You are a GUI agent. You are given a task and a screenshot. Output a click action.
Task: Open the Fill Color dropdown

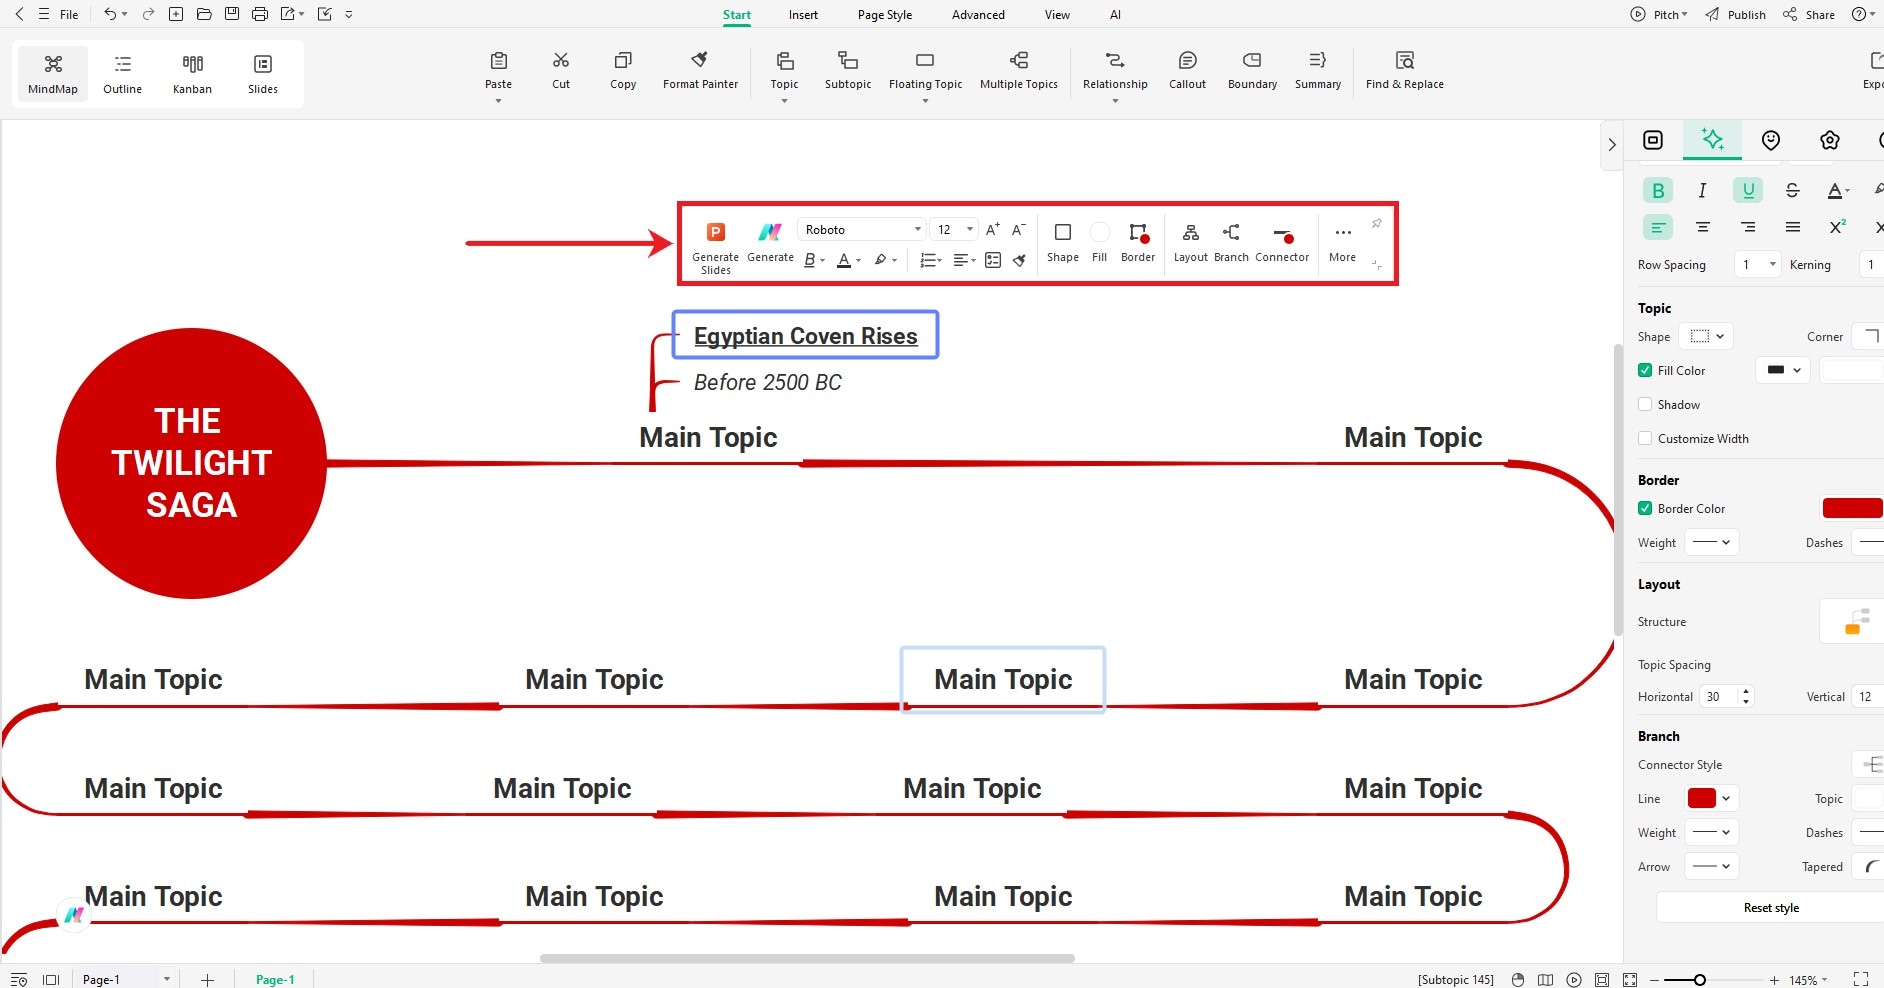[x=1783, y=370]
